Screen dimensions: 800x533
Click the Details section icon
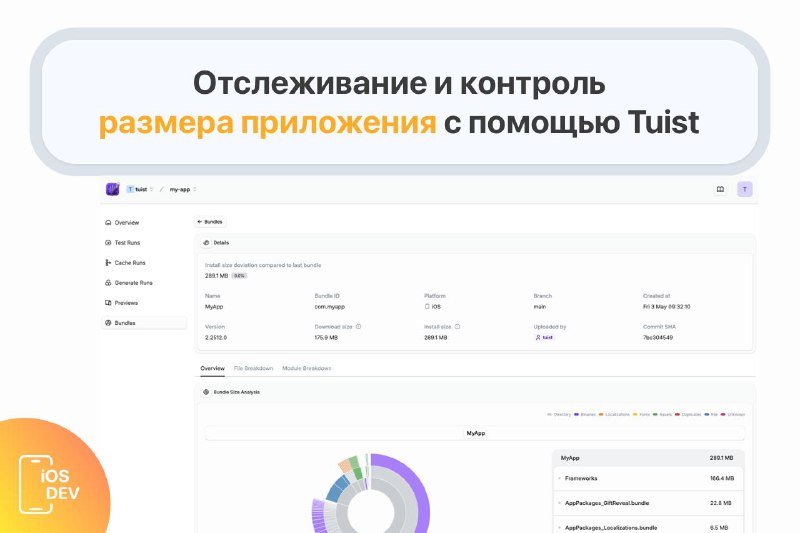[x=206, y=243]
